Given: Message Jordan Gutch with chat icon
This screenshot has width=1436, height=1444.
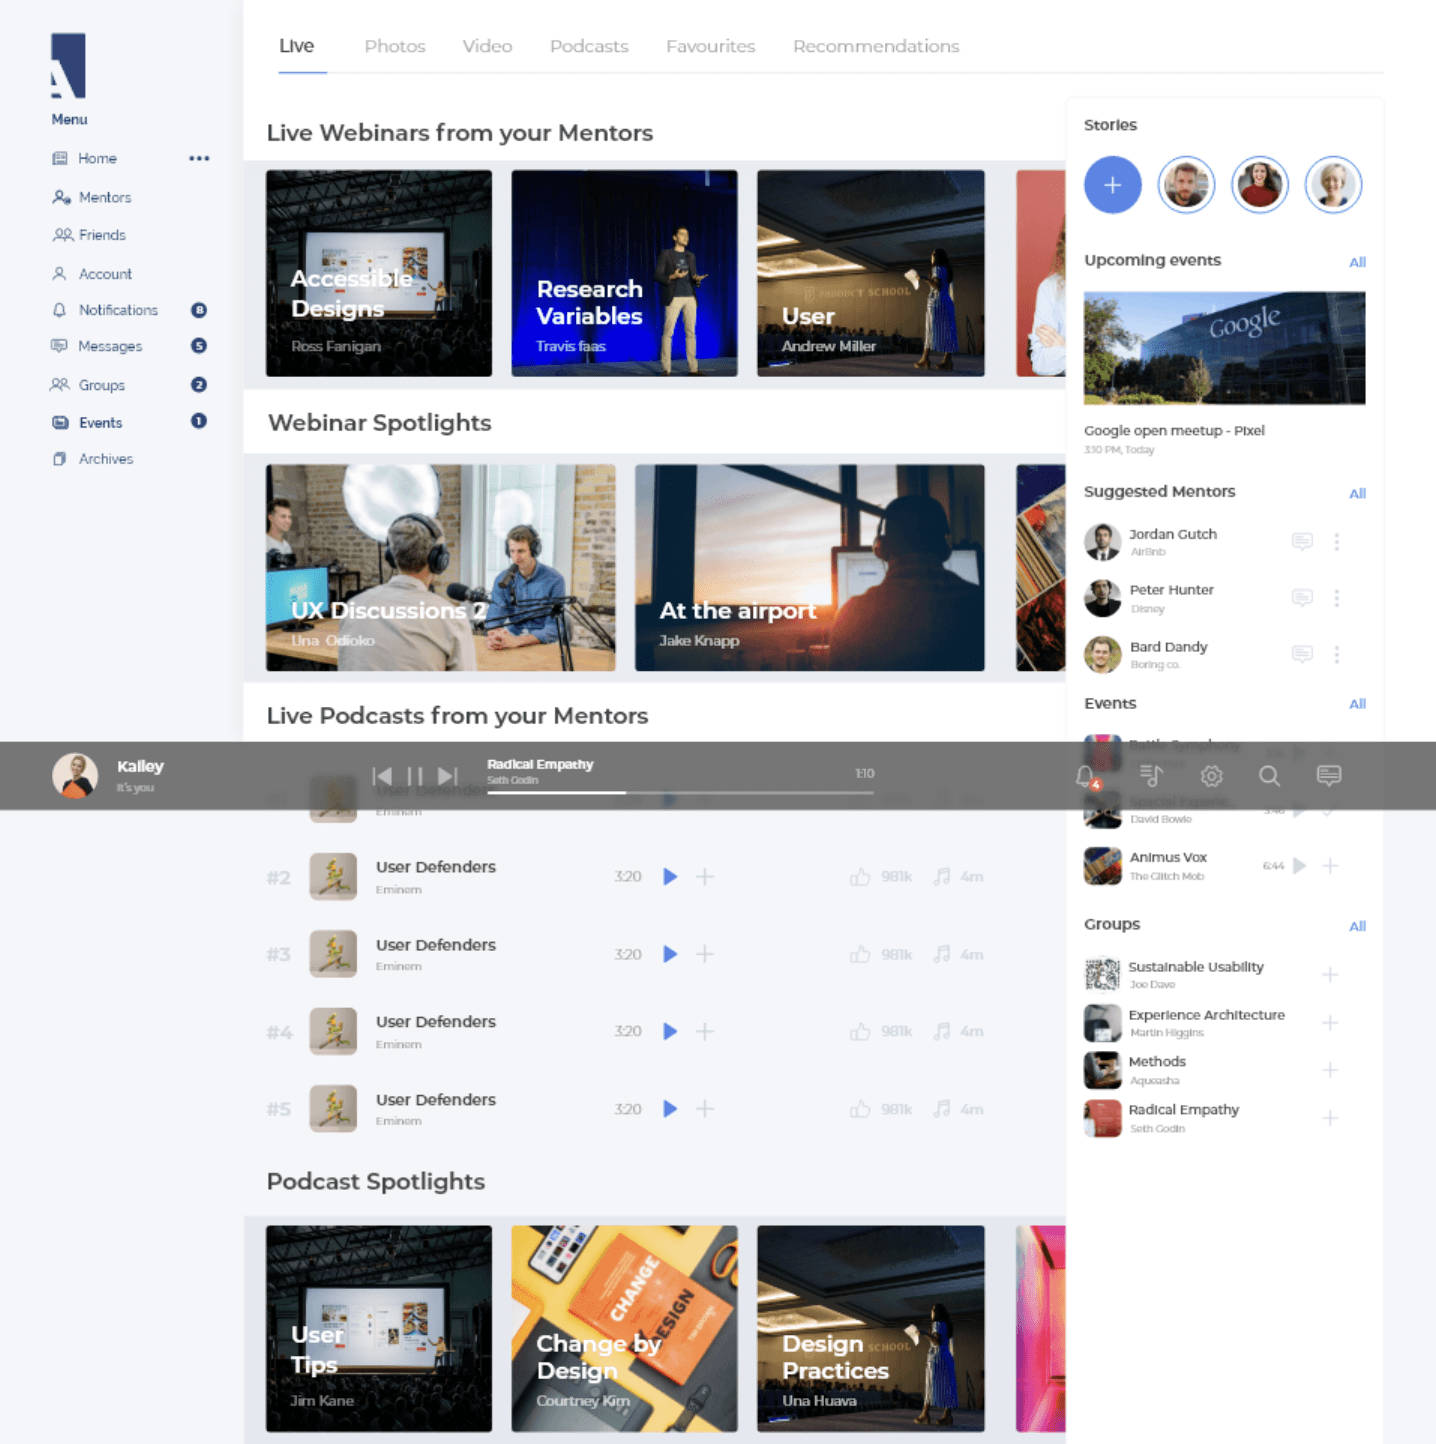Looking at the screenshot, I should coord(1302,541).
